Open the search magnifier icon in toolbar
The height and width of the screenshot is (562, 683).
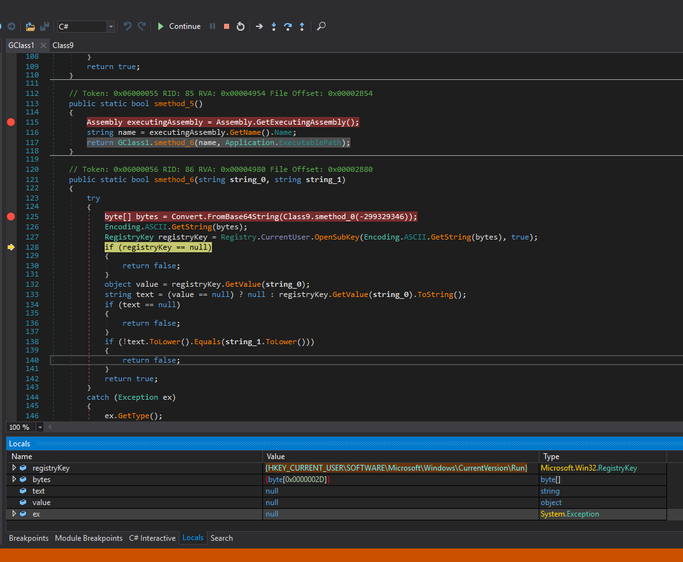pyautogui.click(x=321, y=26)
